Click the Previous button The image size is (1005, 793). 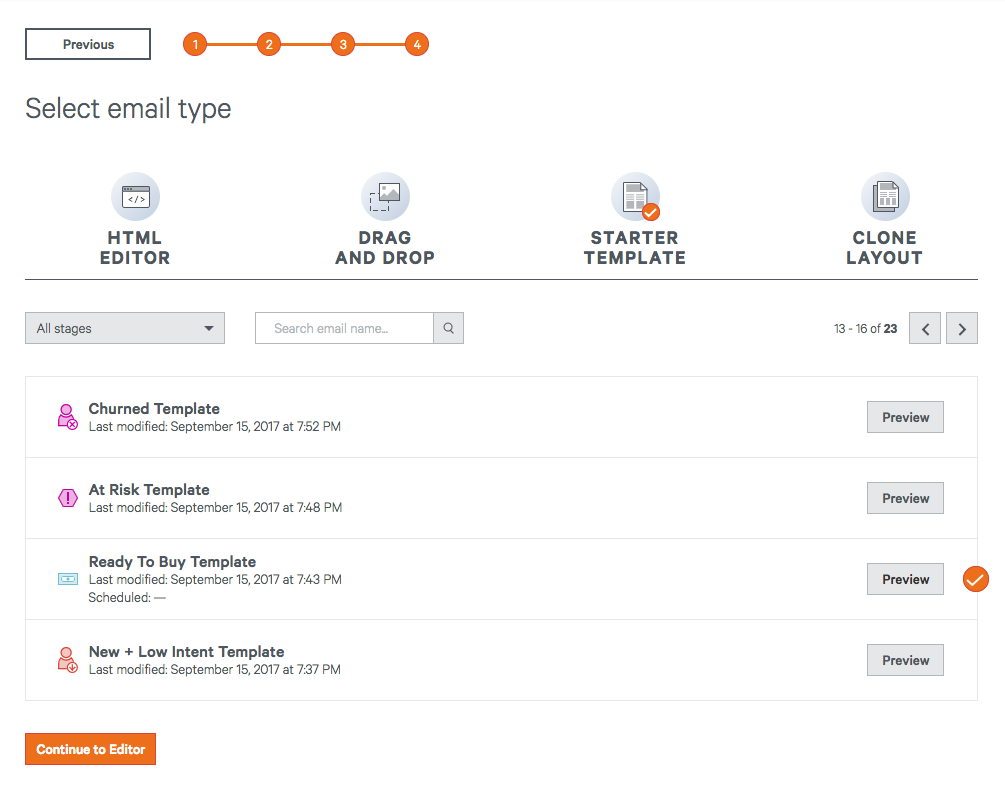click(x=88, y=44)
